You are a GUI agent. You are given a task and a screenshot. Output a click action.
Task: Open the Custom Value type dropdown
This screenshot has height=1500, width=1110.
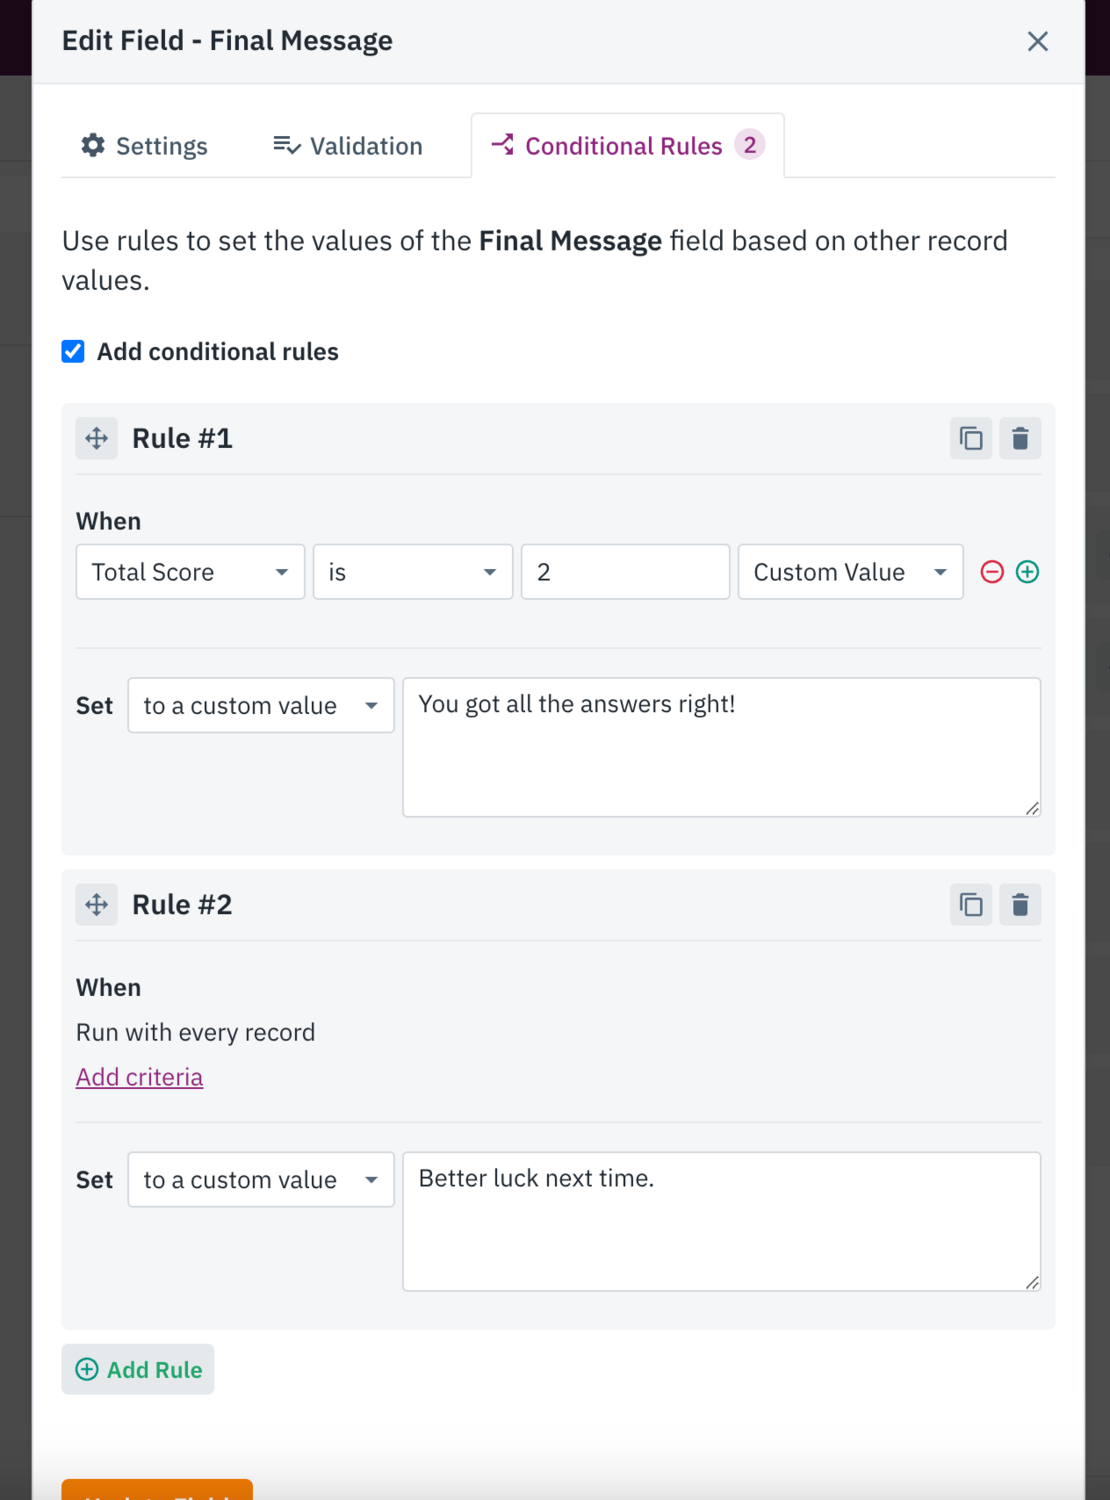tap(849, 572)
